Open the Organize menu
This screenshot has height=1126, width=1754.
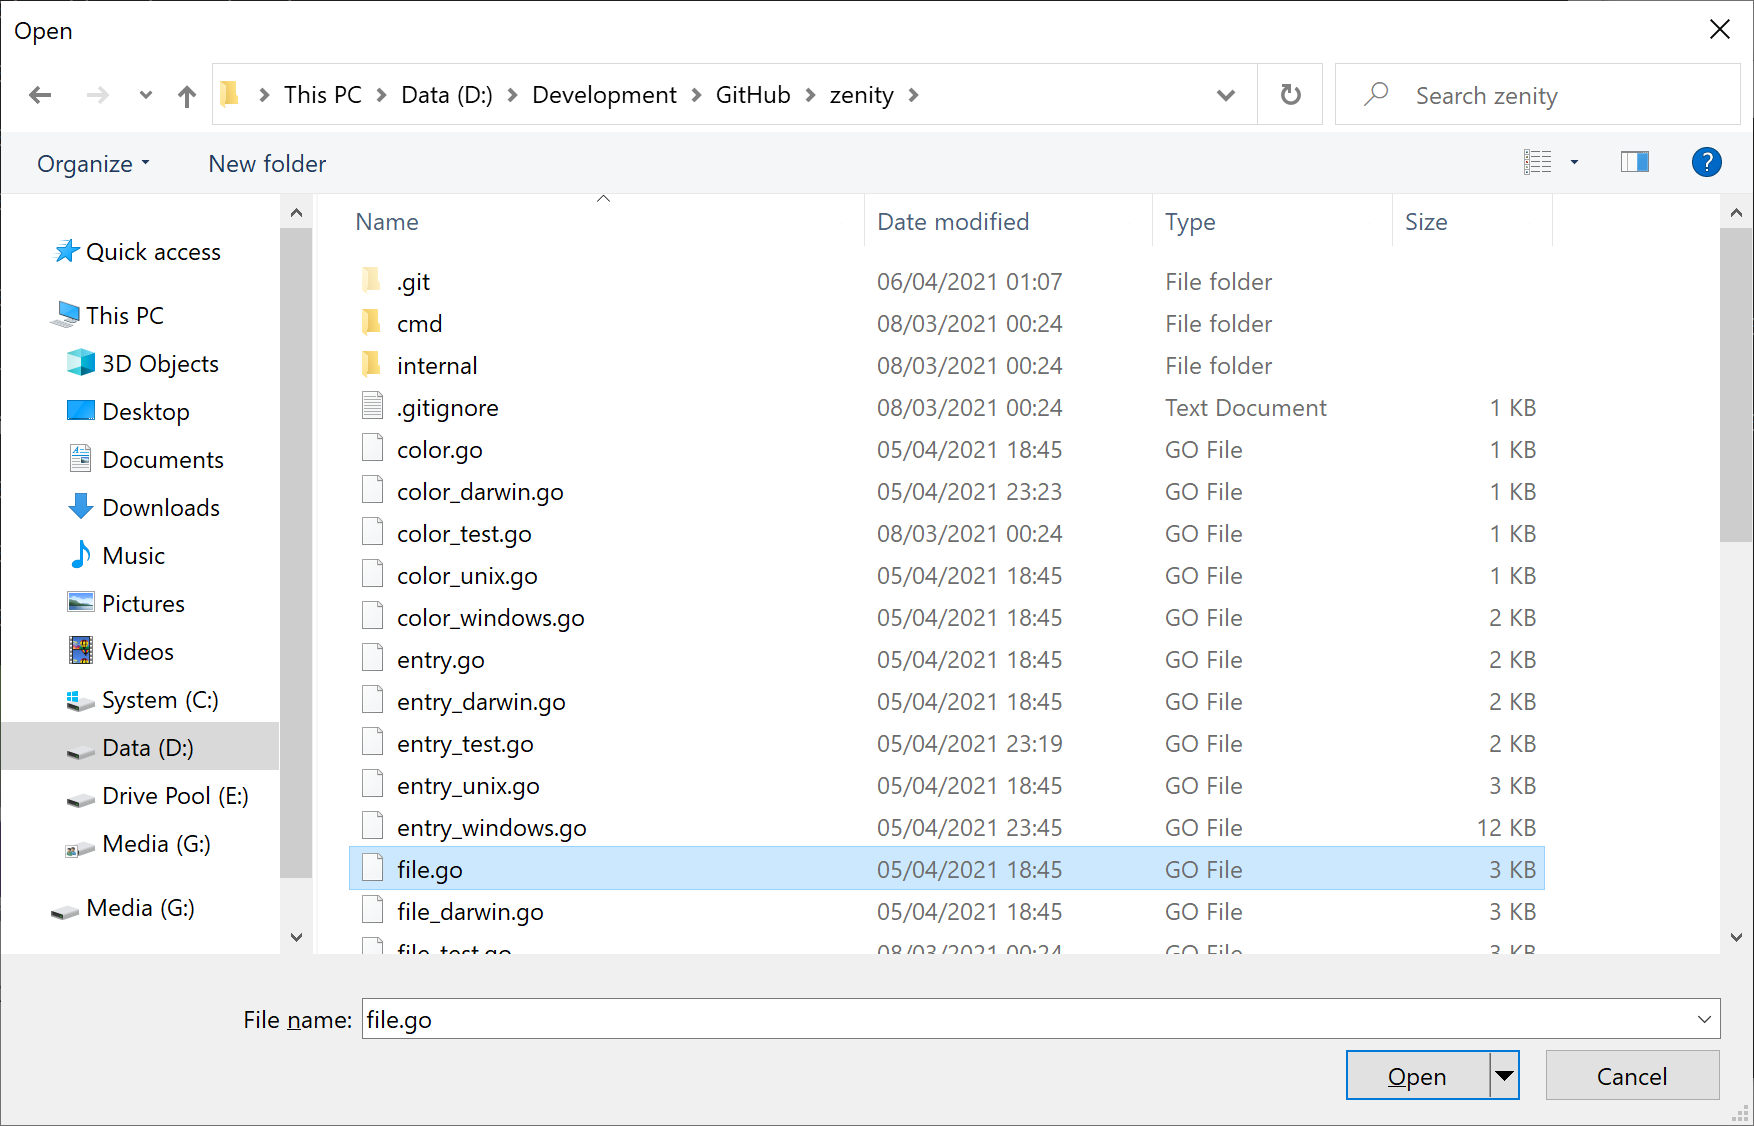pyautogui.click(x=93, y=163)
